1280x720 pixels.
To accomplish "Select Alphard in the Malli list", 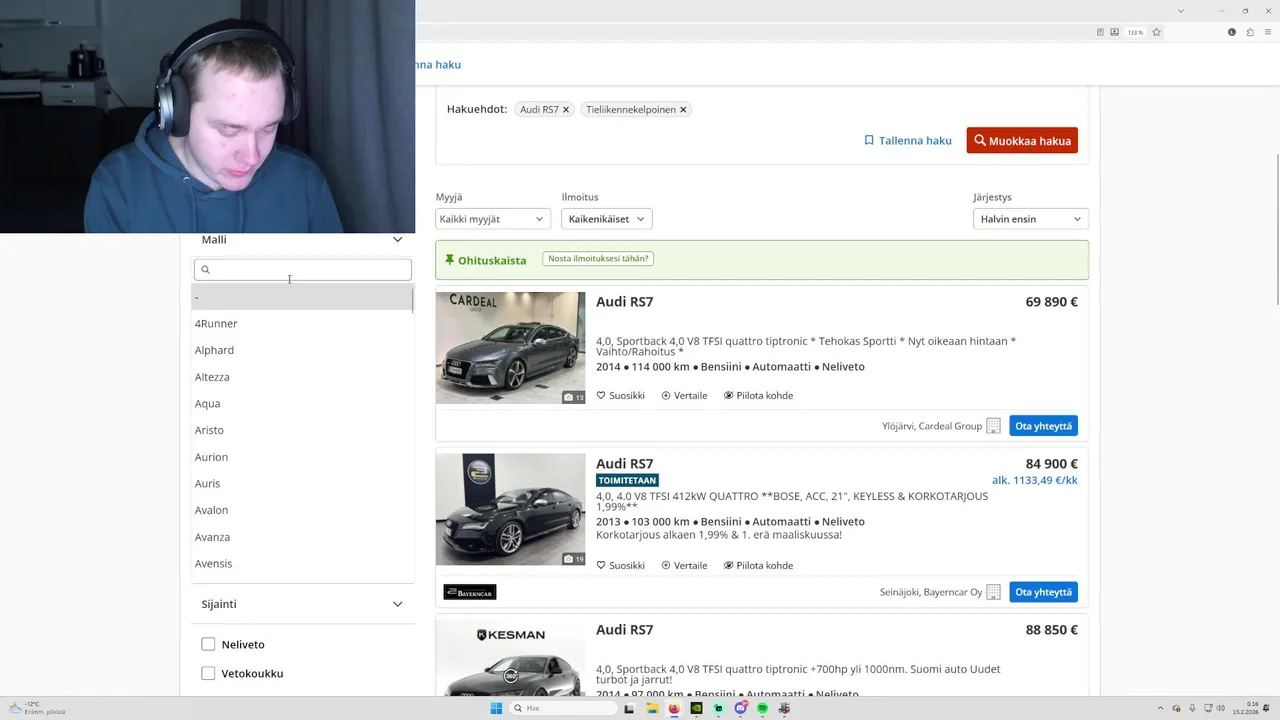I will 301,350.
